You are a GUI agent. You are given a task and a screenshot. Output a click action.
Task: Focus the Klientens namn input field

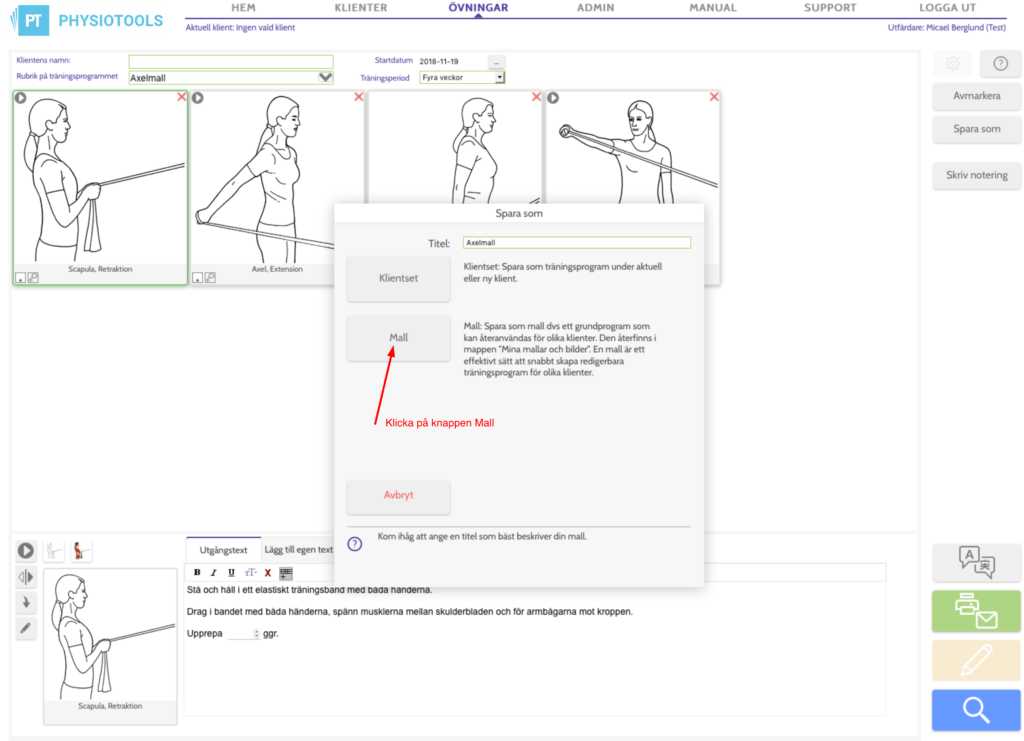point(231,61)
